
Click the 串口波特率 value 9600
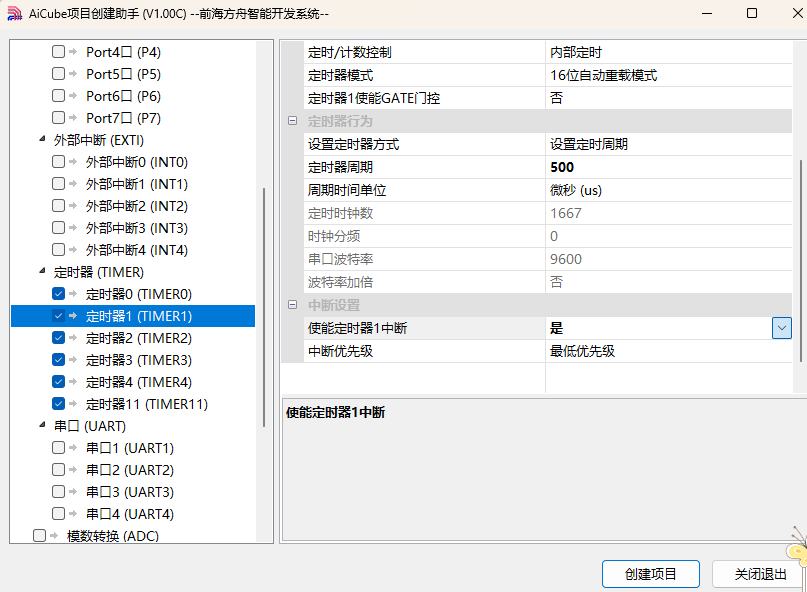669,259
